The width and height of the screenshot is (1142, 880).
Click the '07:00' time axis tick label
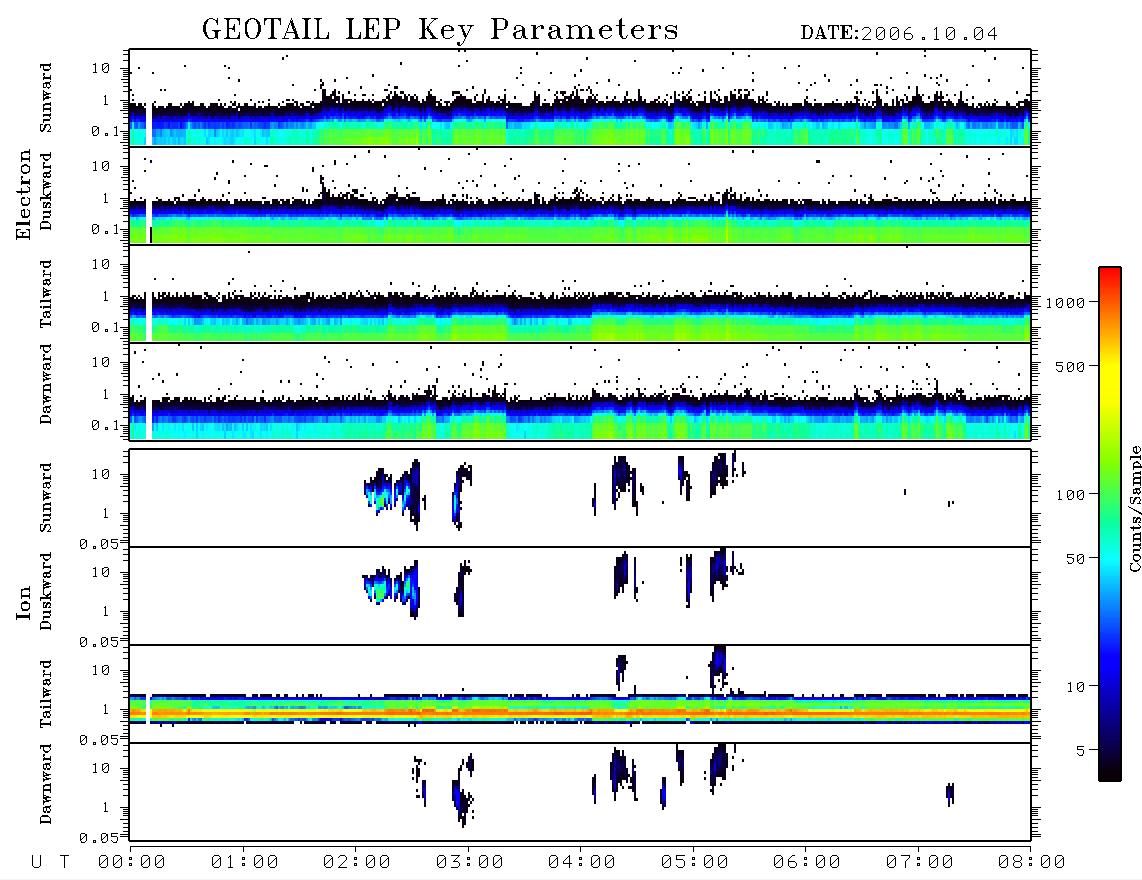(x=920, y=863)
